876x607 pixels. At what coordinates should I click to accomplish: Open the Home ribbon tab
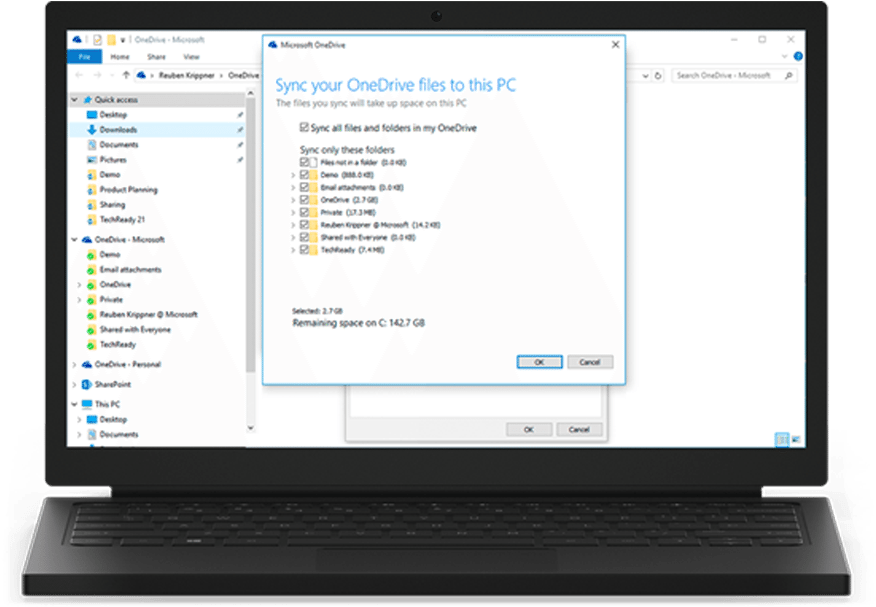[120, 56]
